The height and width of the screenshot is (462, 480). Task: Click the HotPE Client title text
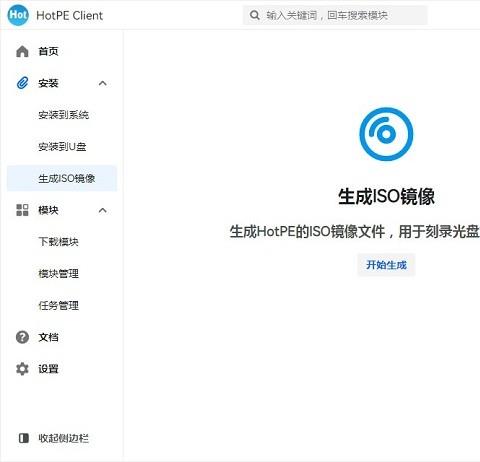coord(70,15)
